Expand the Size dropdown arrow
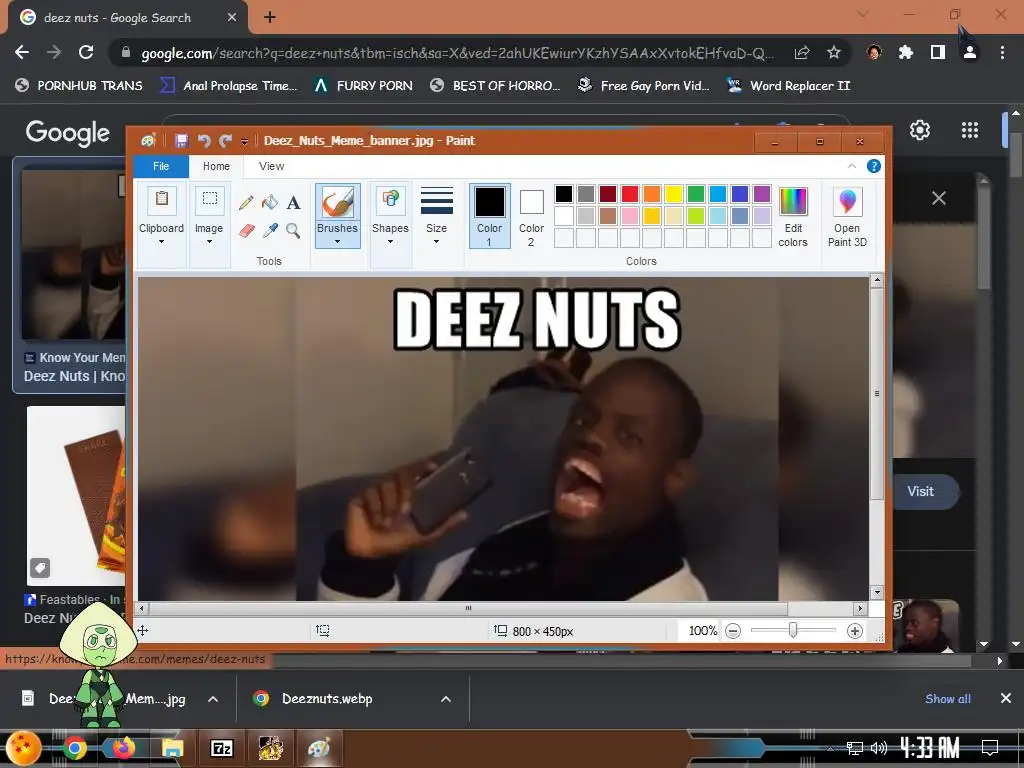 pos(436,242)
